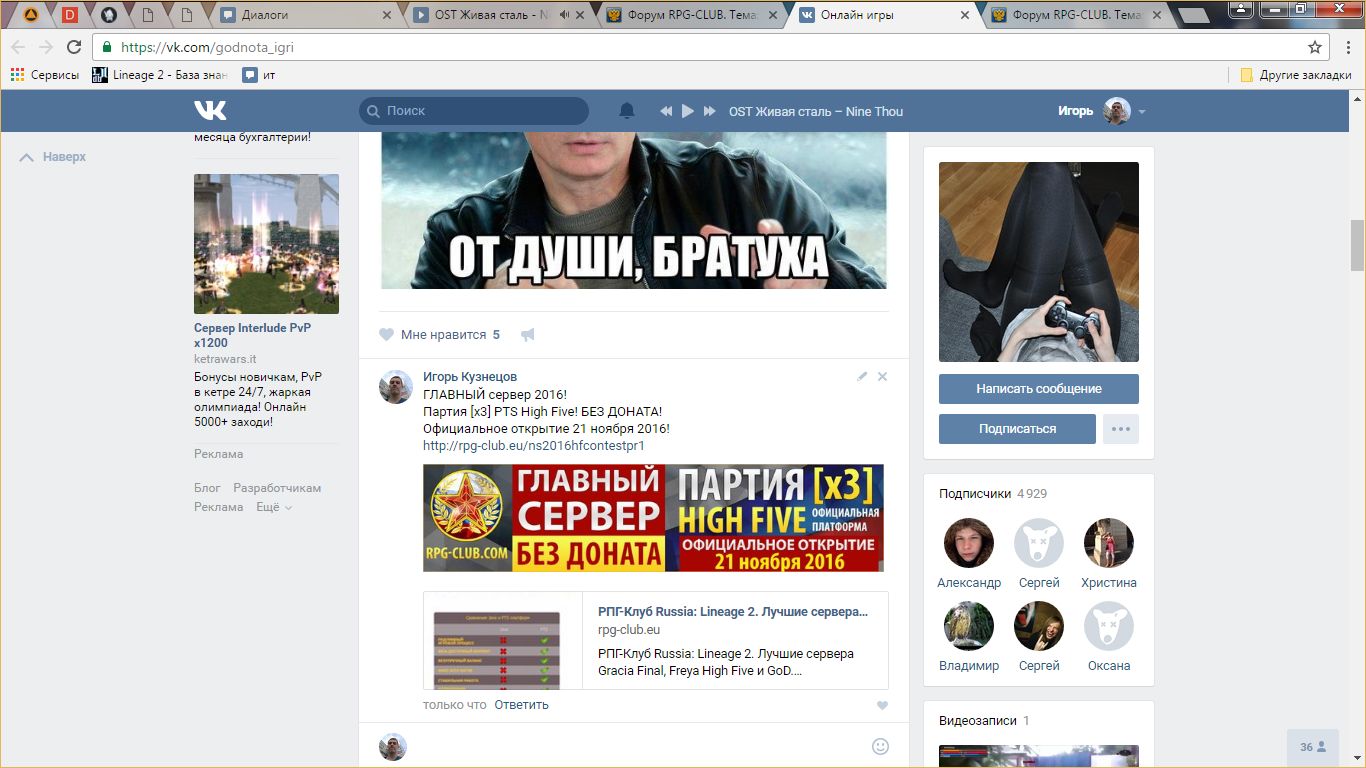Go forward using the browser forward arrow
The width and height of the screenshot is (1366, 768).
tap(45, 47)
